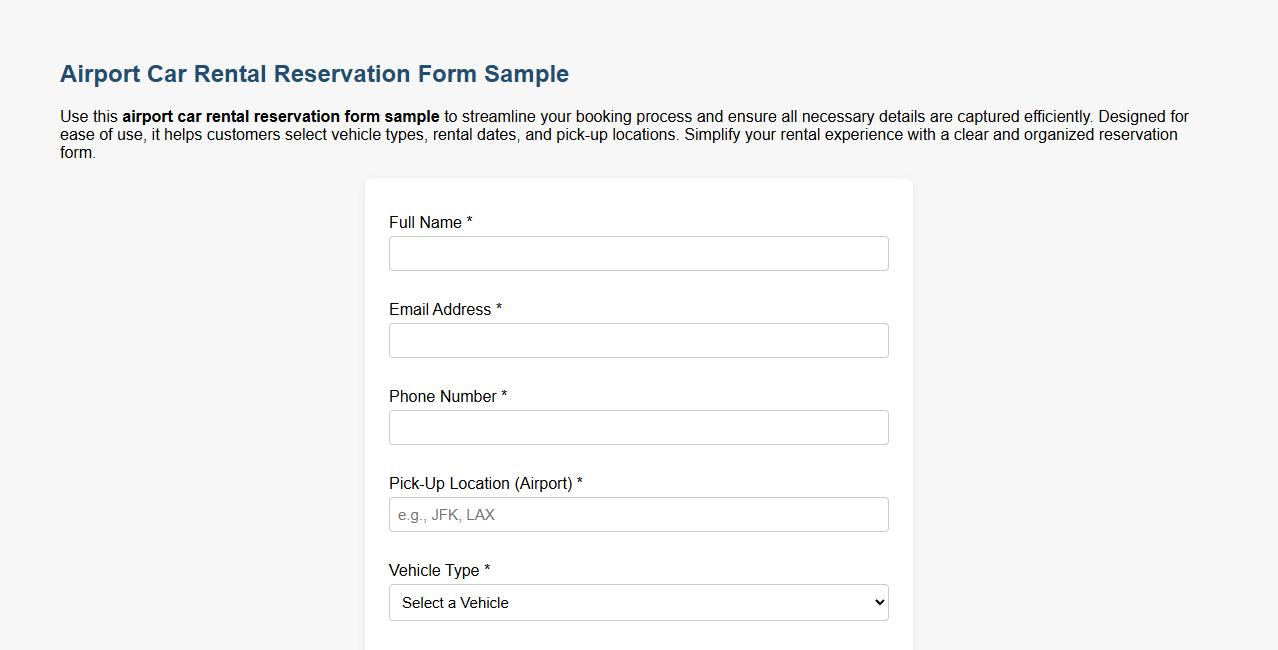Image resolution: width=1278 pixels, height=650 pixels.
Task: Click the Phone Number input field
Action: [638, 427]
